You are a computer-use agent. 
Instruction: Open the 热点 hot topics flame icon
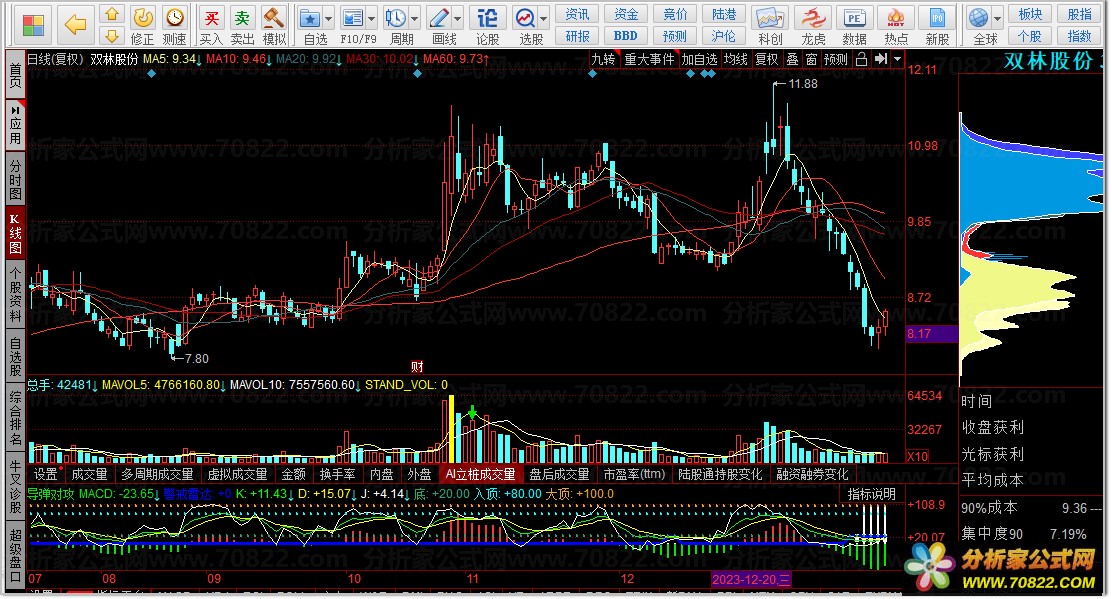[x=896, y=26]
